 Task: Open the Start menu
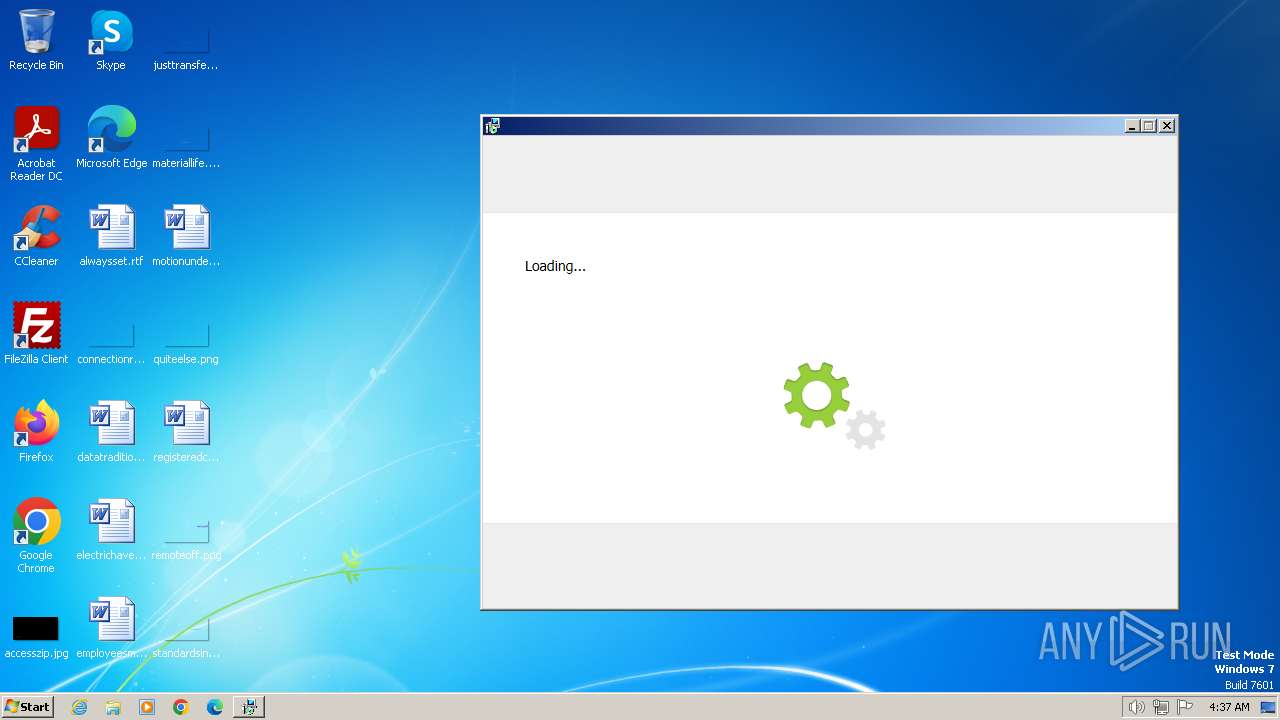[28, 707]
